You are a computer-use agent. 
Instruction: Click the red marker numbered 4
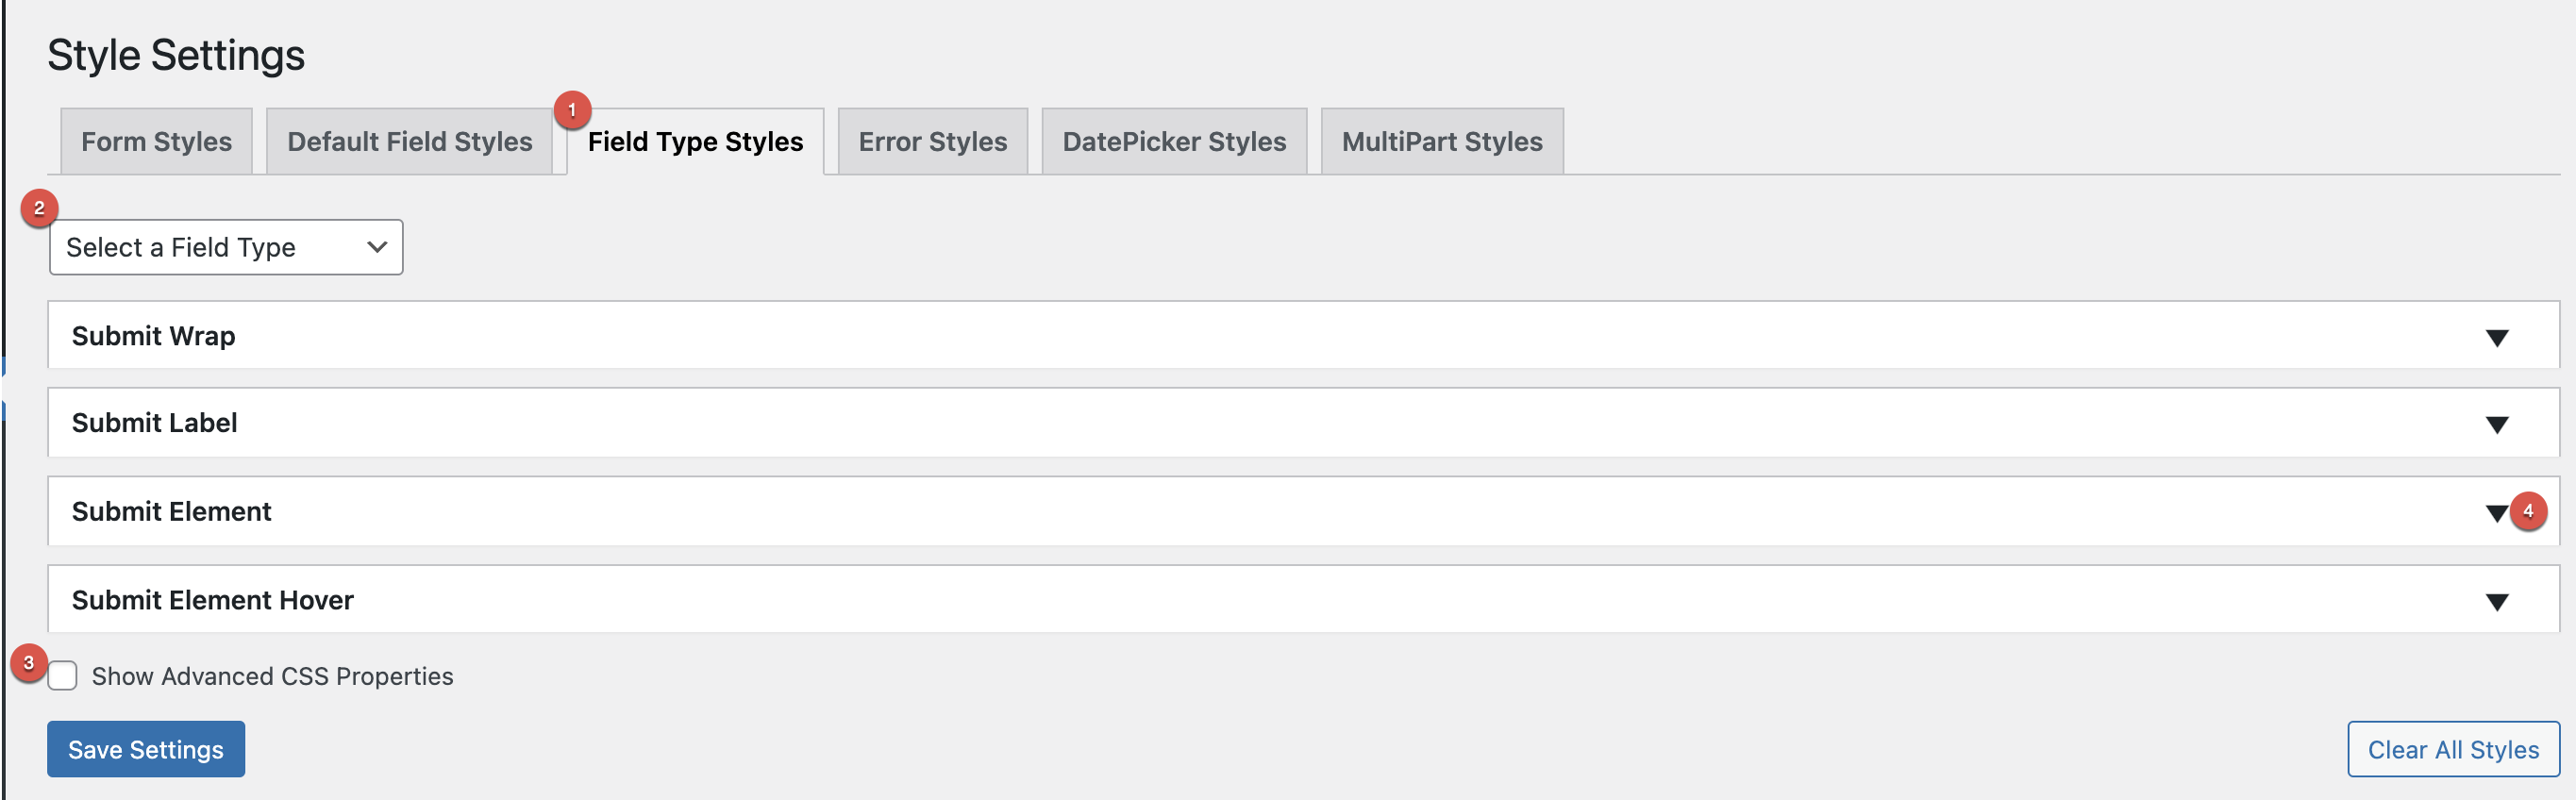coord(2530,511)
